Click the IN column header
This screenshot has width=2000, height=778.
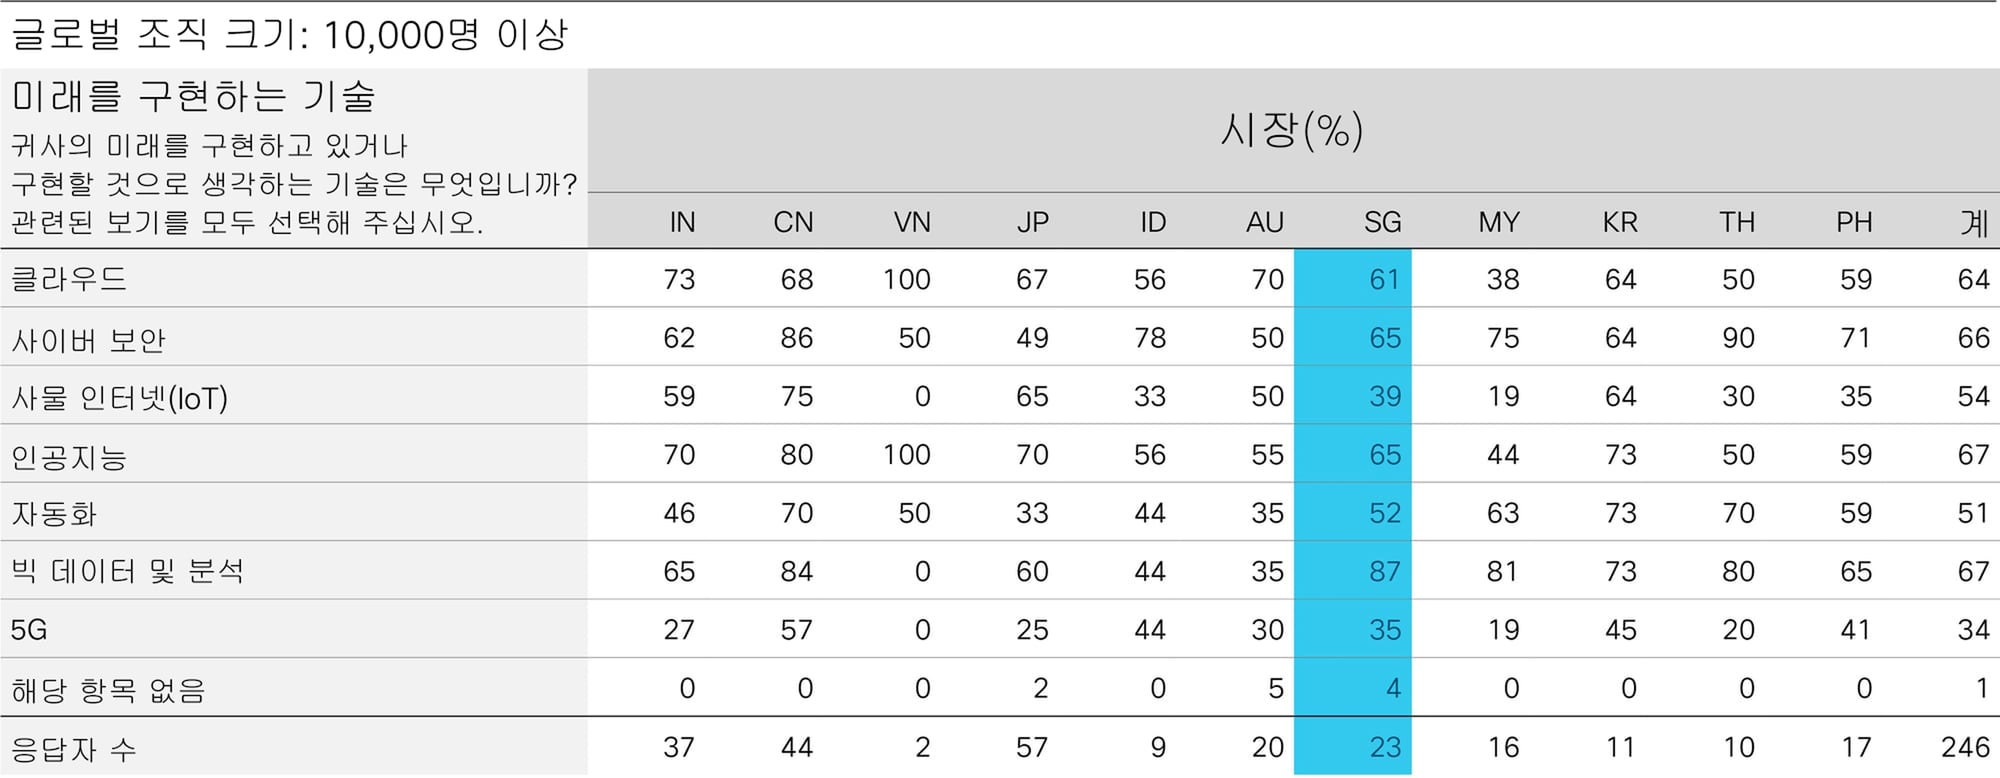(x=682, y=222)
